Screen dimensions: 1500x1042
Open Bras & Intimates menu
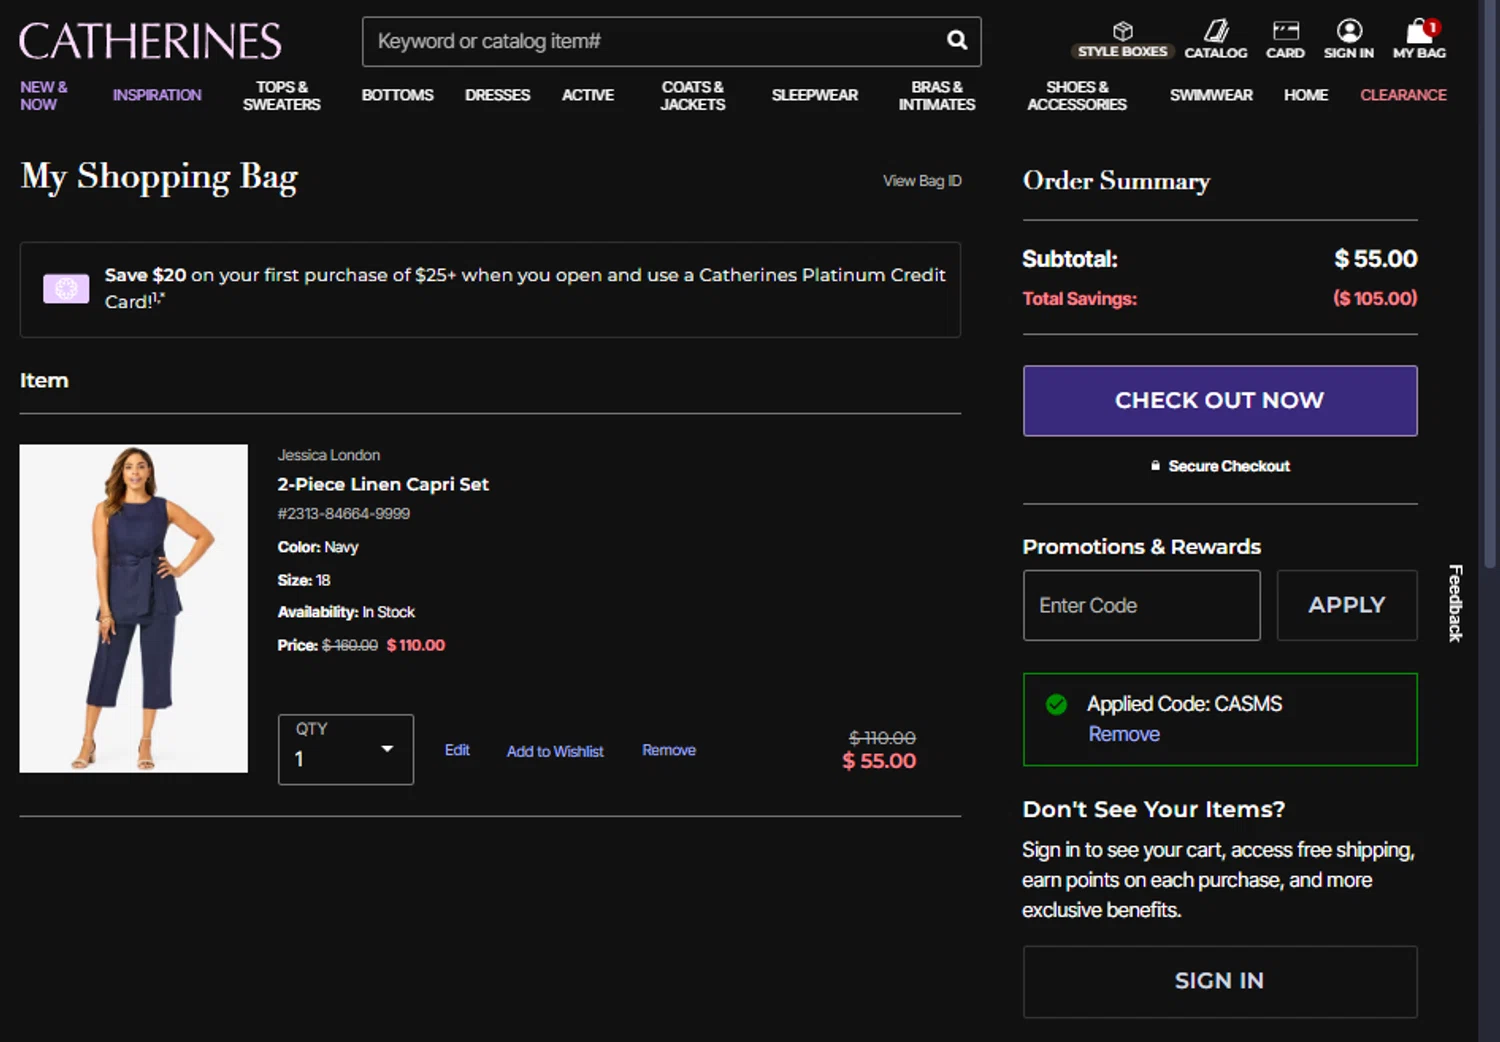937,95
